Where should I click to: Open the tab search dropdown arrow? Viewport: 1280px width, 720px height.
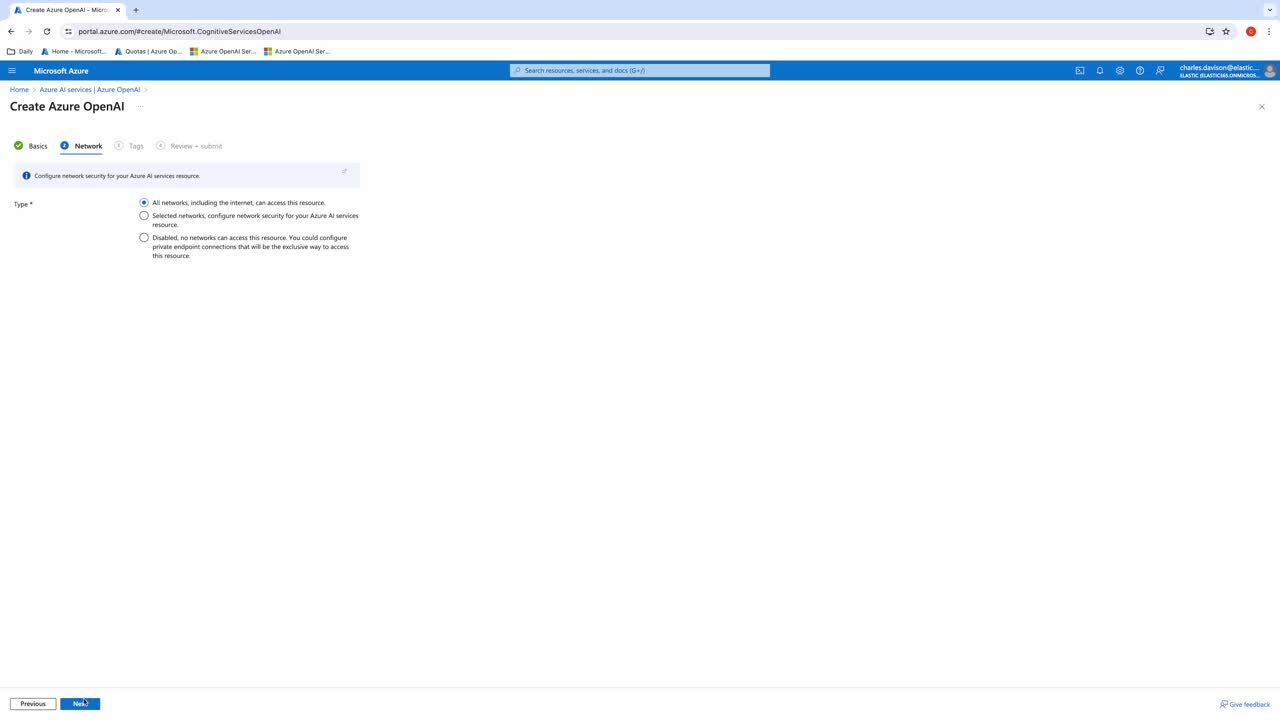click(1270, 10)
